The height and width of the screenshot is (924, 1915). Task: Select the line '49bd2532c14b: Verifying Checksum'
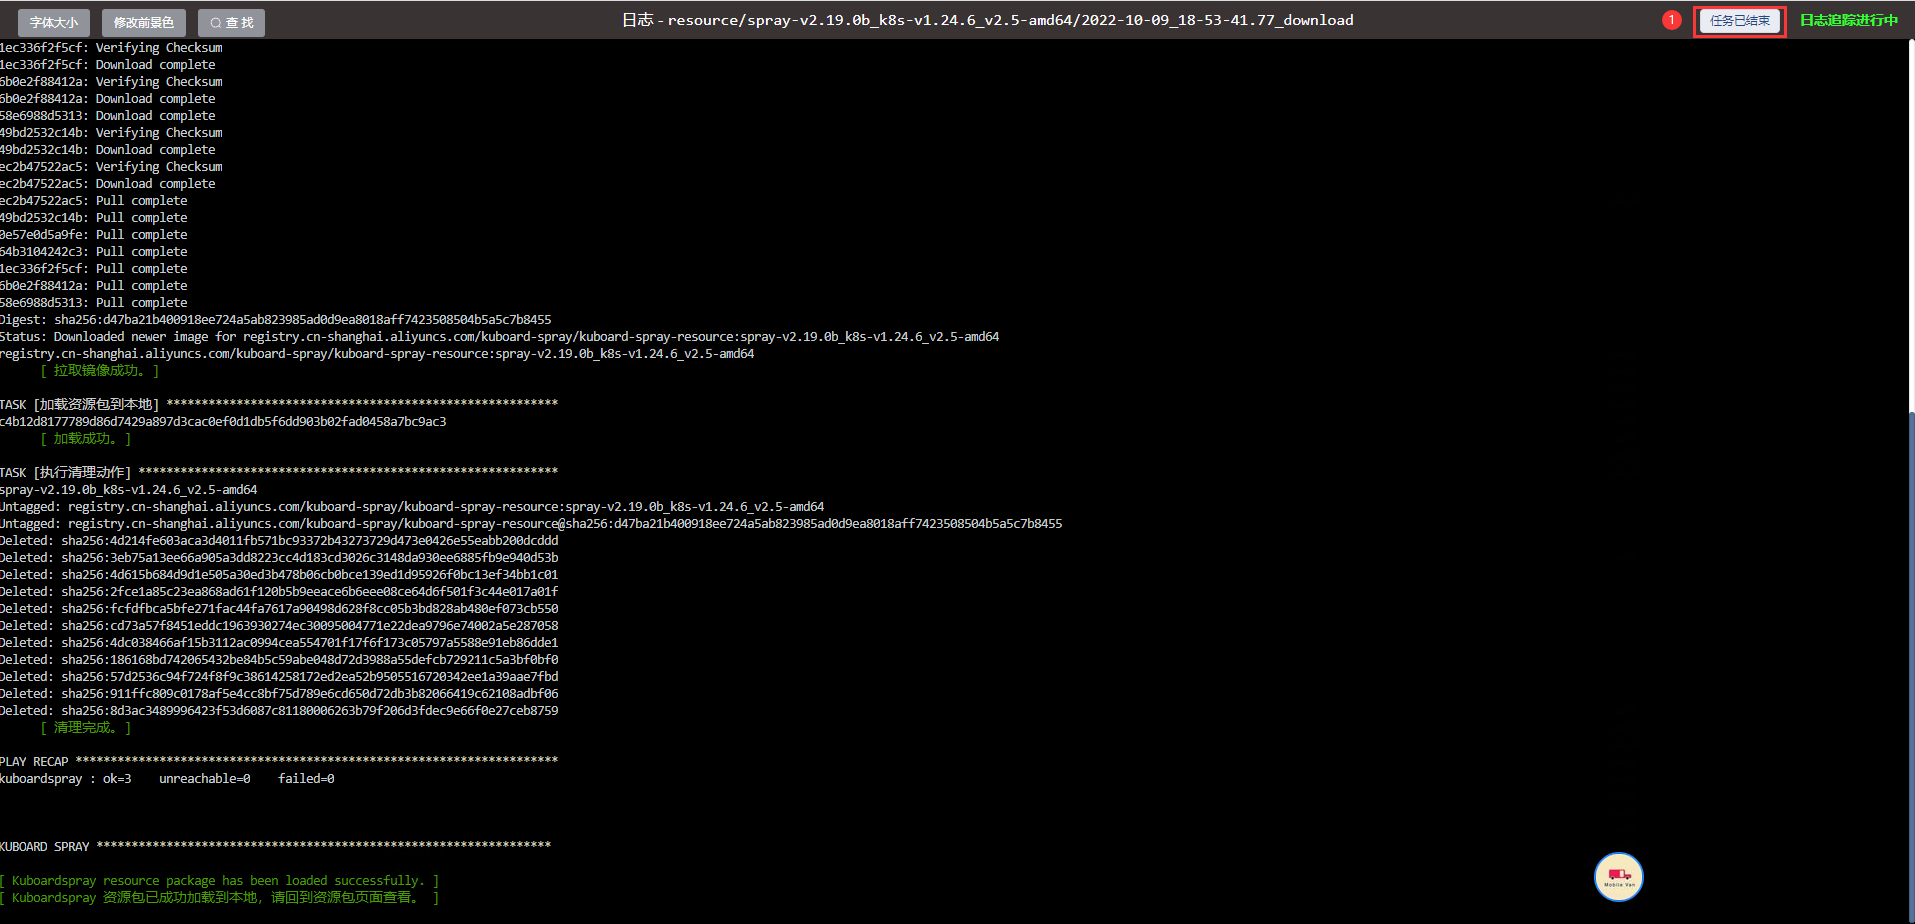(111, 133)
